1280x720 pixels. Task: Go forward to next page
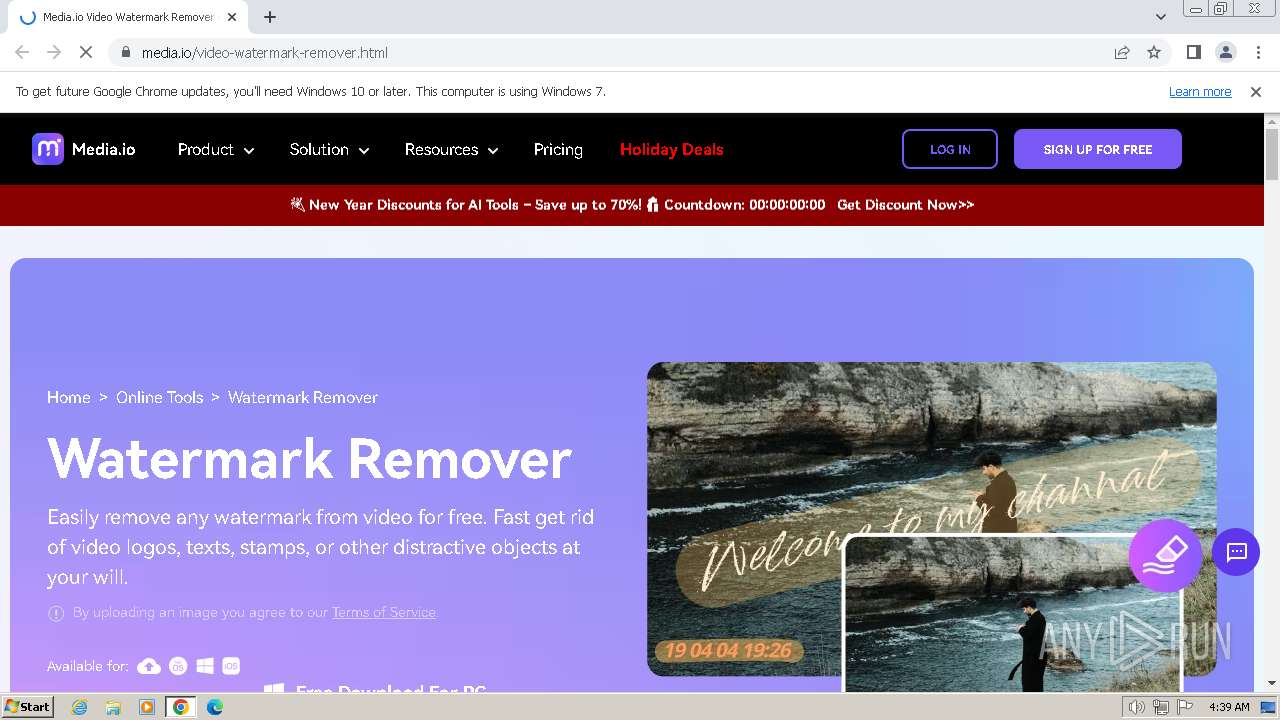pos(54,52)
